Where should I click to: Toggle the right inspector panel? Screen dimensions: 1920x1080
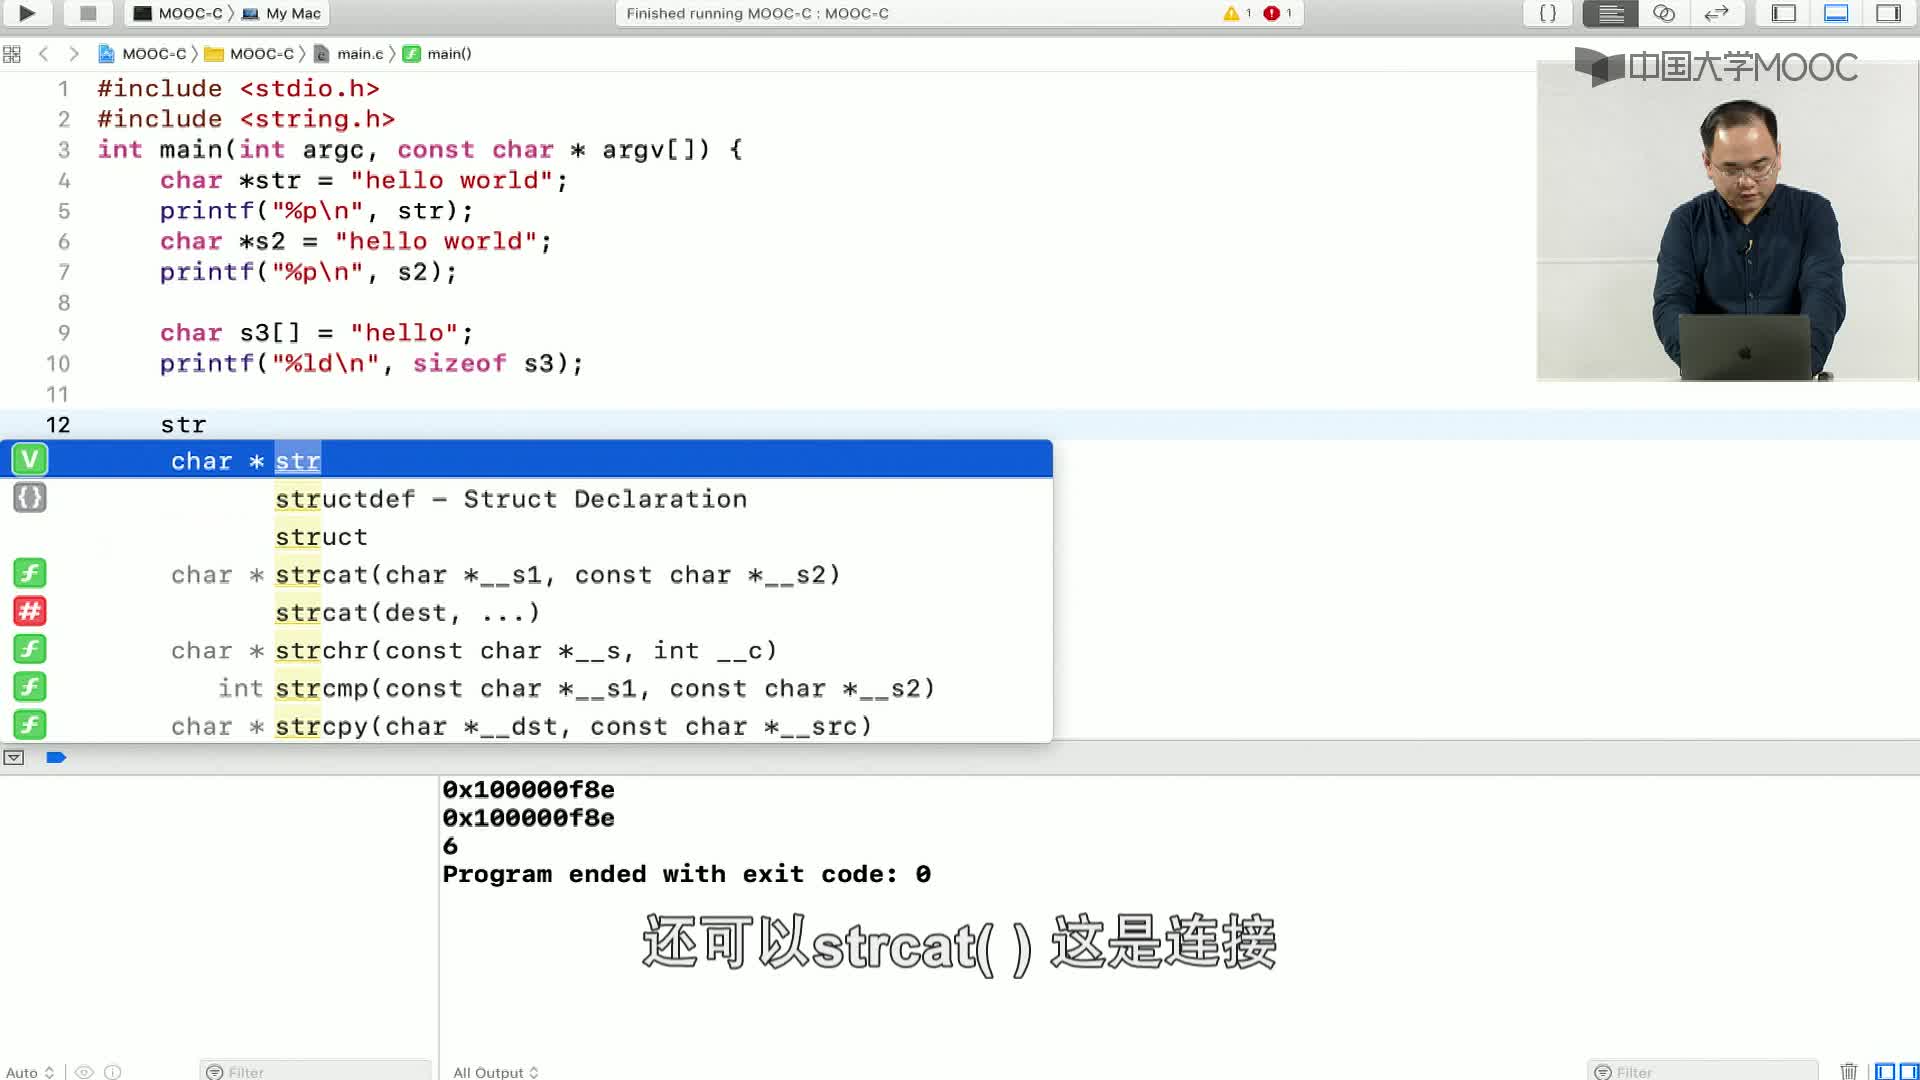tap(1888, 13)
